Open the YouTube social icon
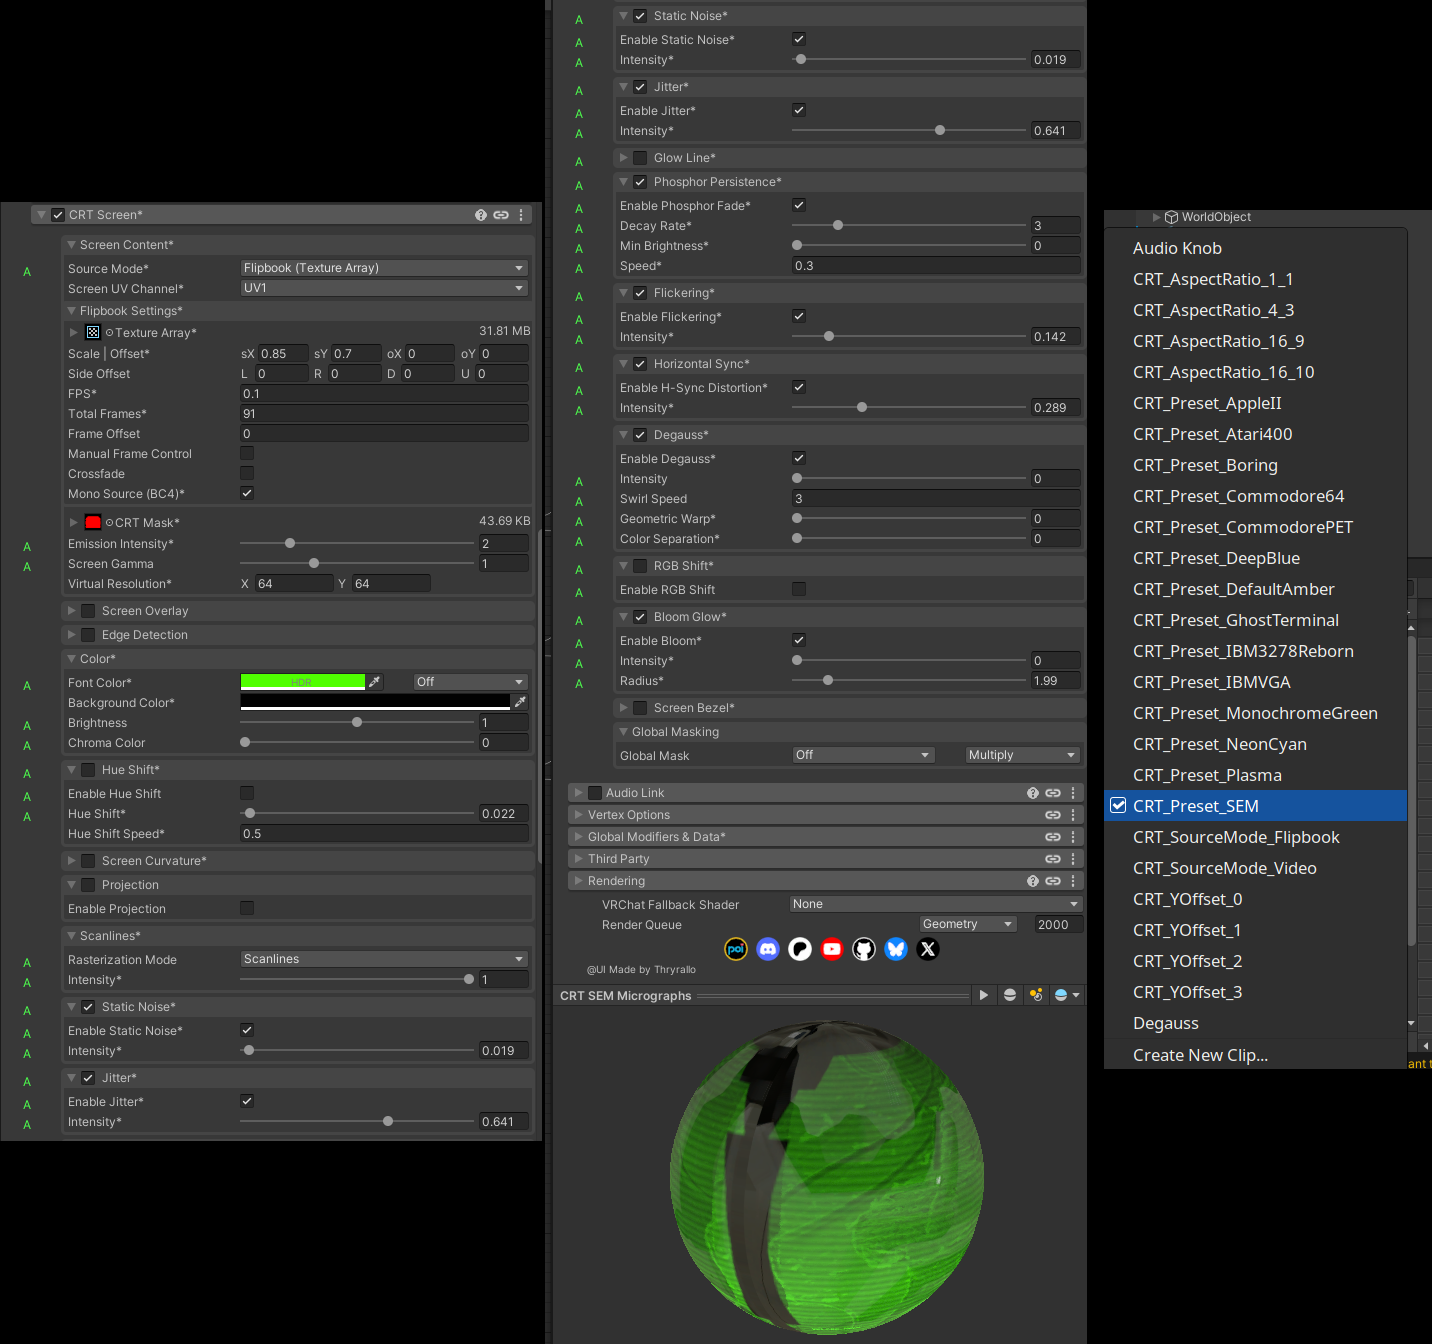 tap(832, 949)
